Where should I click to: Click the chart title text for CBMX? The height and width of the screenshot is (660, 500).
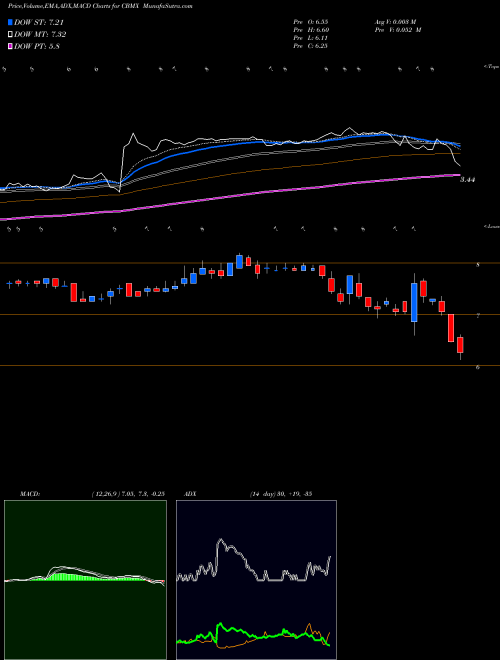[100, 6]
